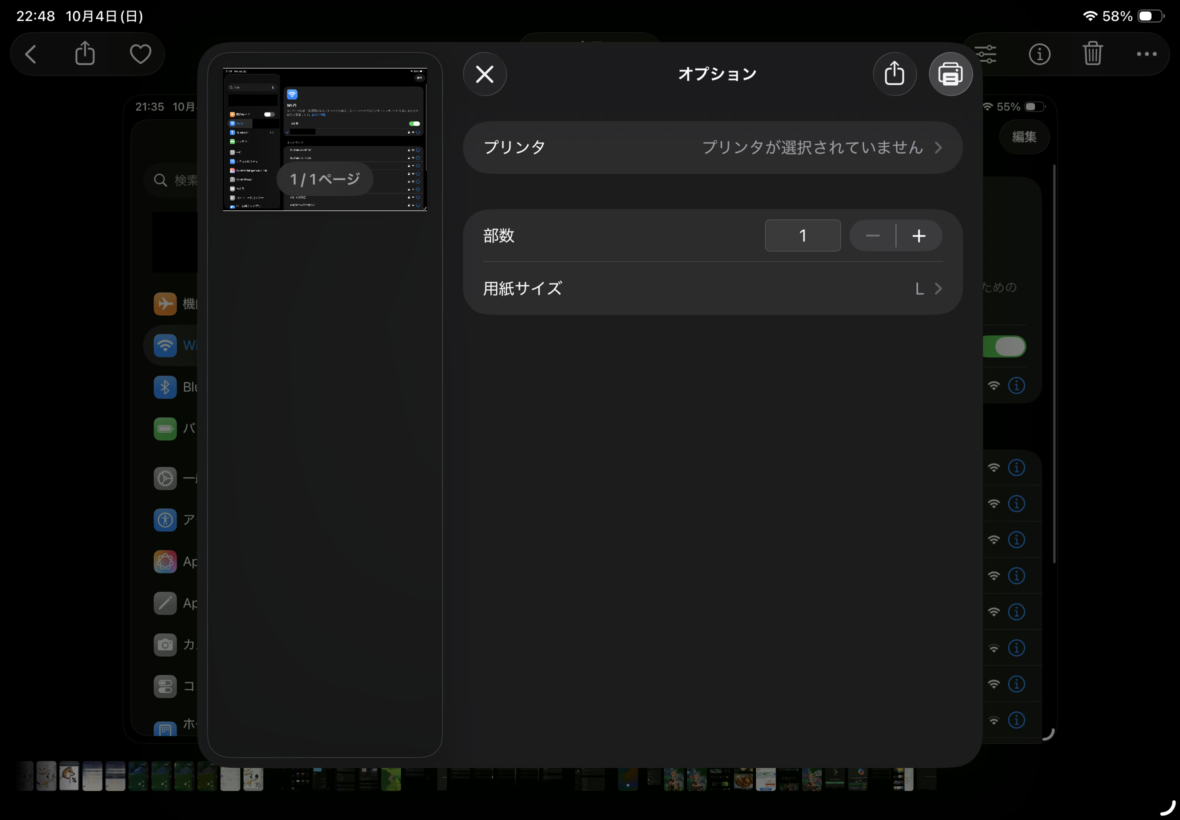Tap the share icon in options dialog
Image resolution: width=1180 pixels, height=820 pixels.
pyautogui.click(x=894, y=74)
